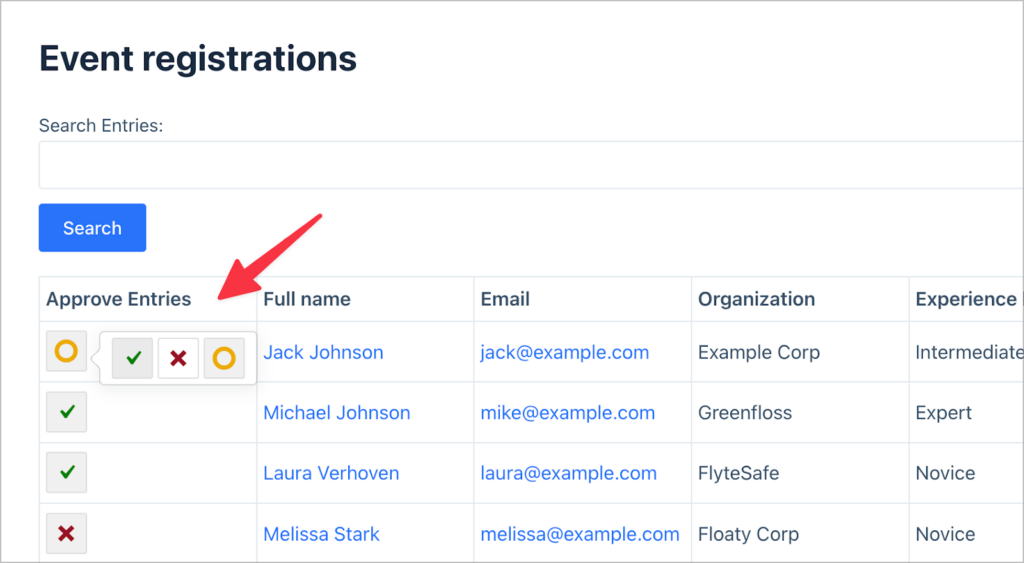The width and height of the screenshot is (1024, 563).
Task: Click the Approve Entries column header
Action: (x=118, y=299)
